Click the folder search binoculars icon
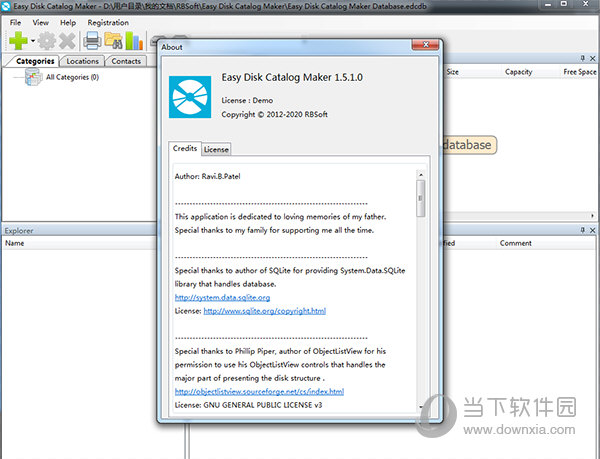Viewport: 600px width, 459px height. coord(113,41)
